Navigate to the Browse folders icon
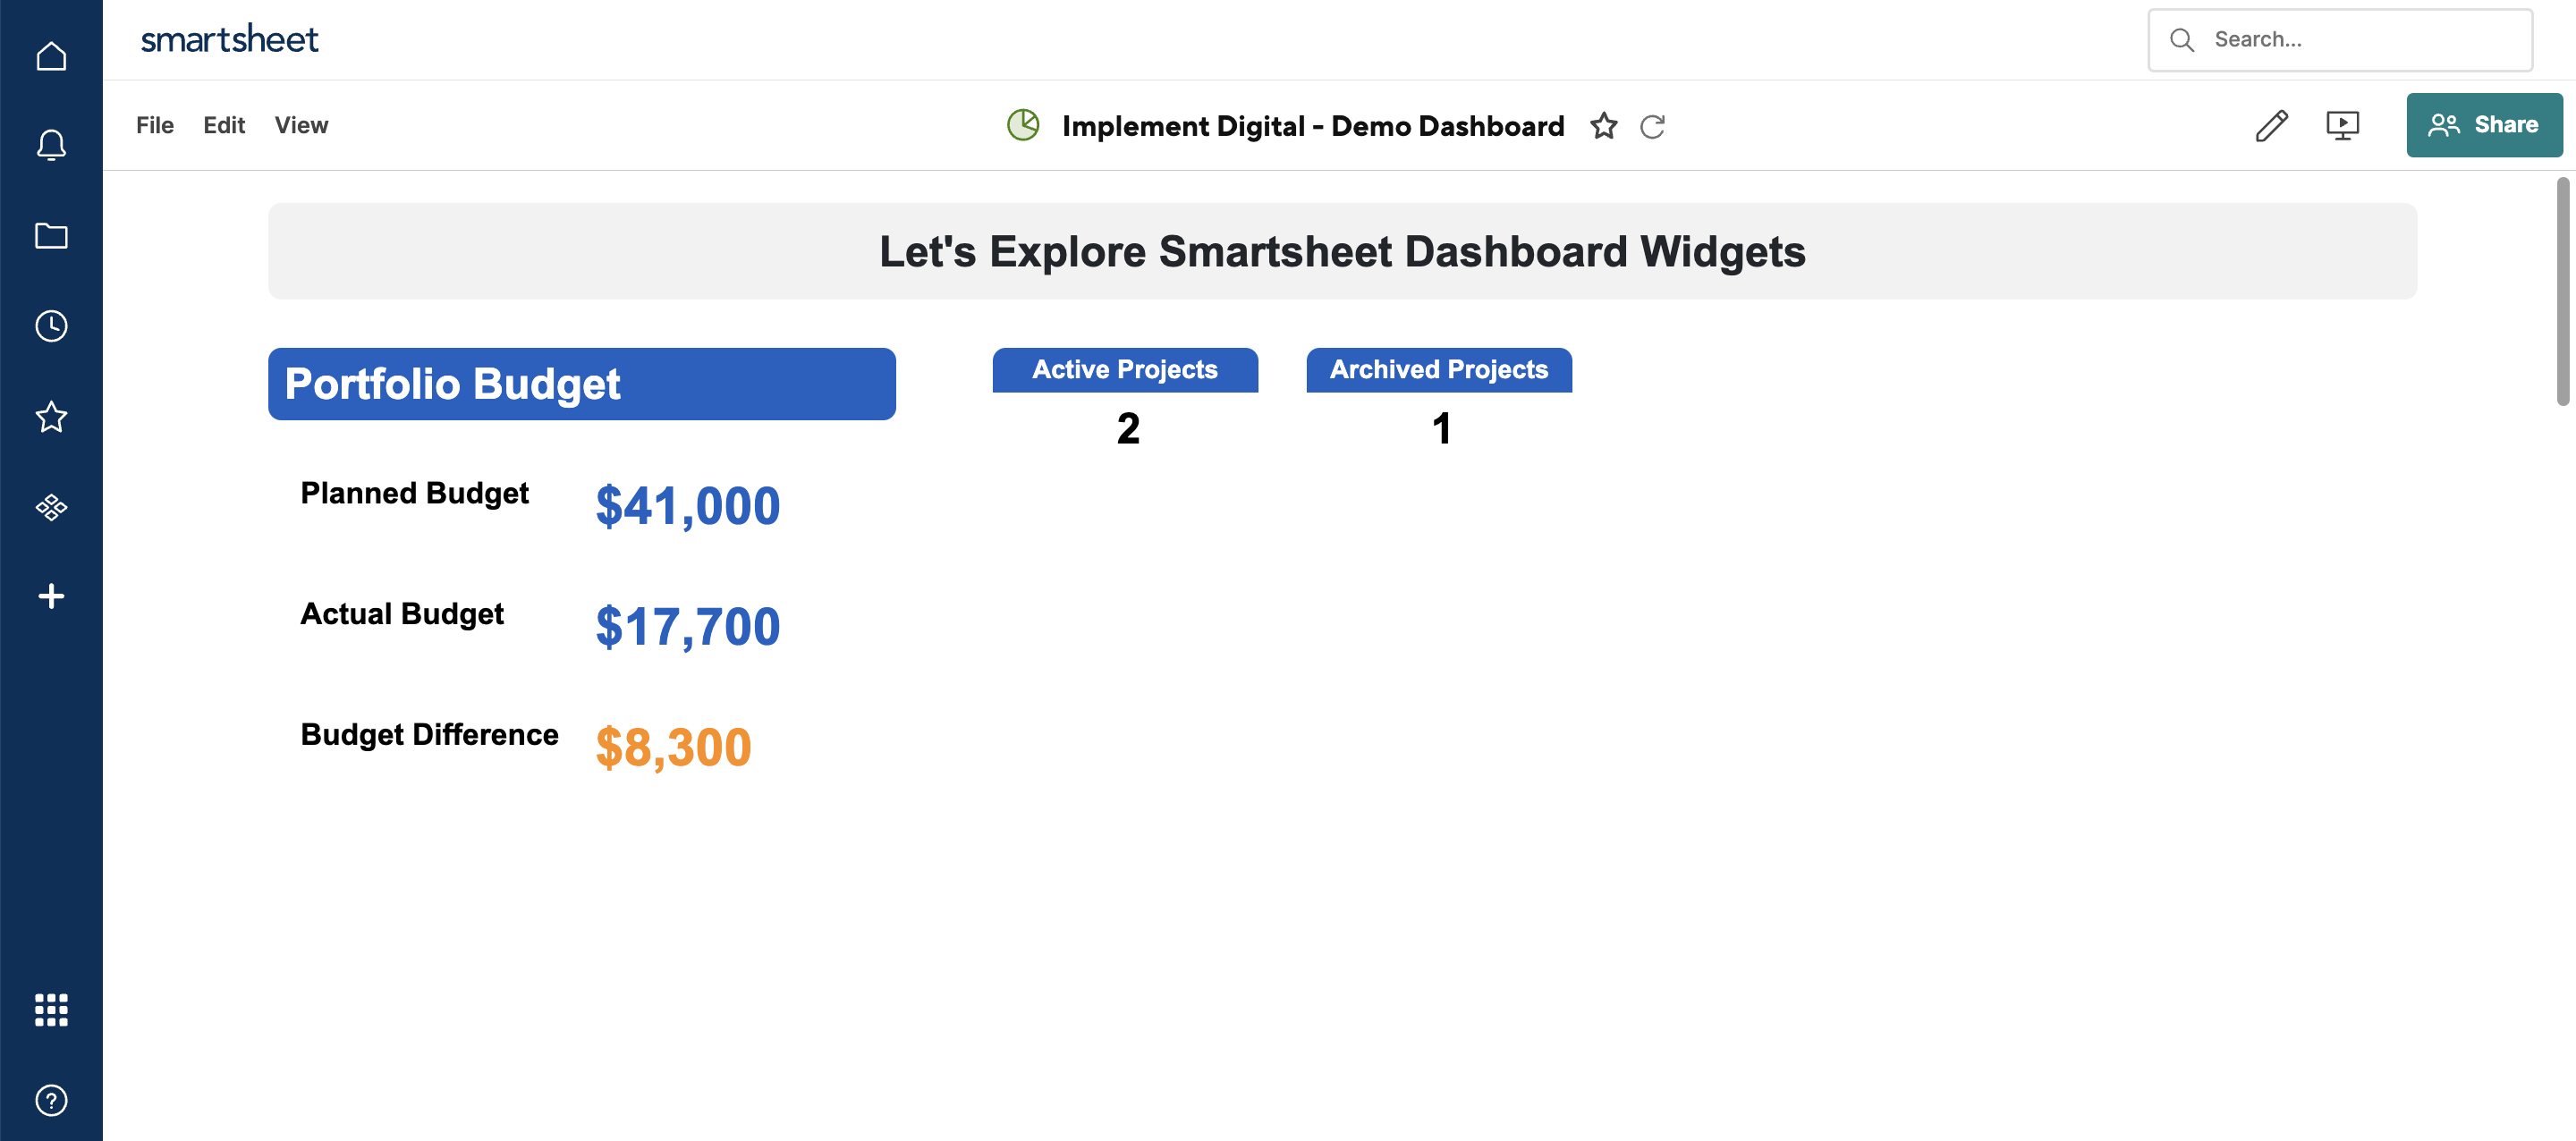Viewport: 2576px width, 1141px height. [51, 235]
